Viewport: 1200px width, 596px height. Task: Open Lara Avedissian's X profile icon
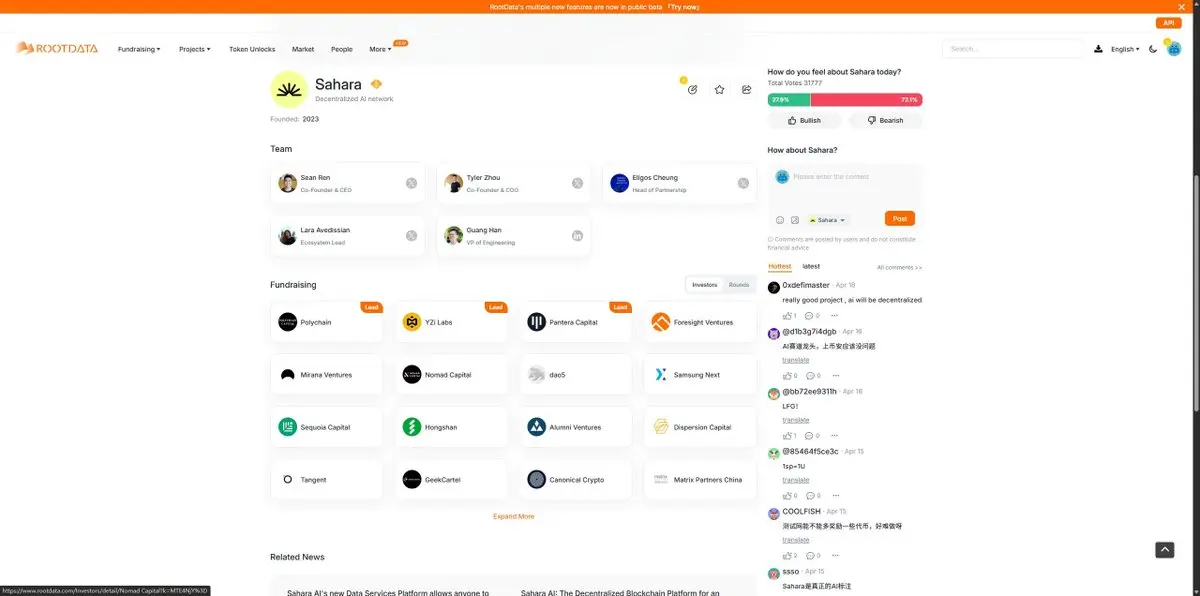pos(411,236)
